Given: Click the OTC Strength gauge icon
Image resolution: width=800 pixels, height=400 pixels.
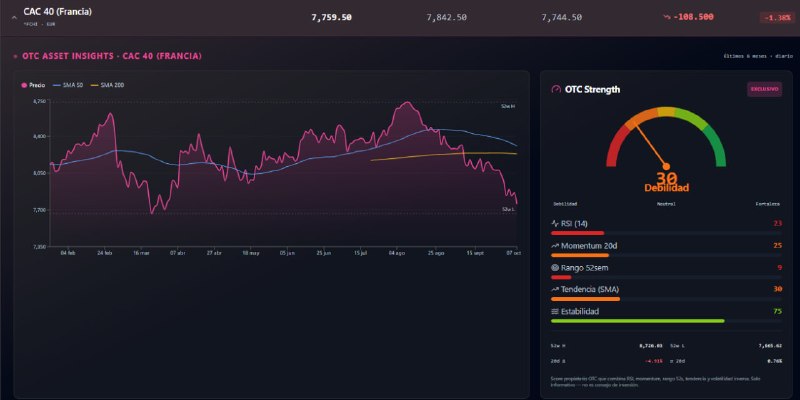Looking at the screenshot, I should click(556, 89).
